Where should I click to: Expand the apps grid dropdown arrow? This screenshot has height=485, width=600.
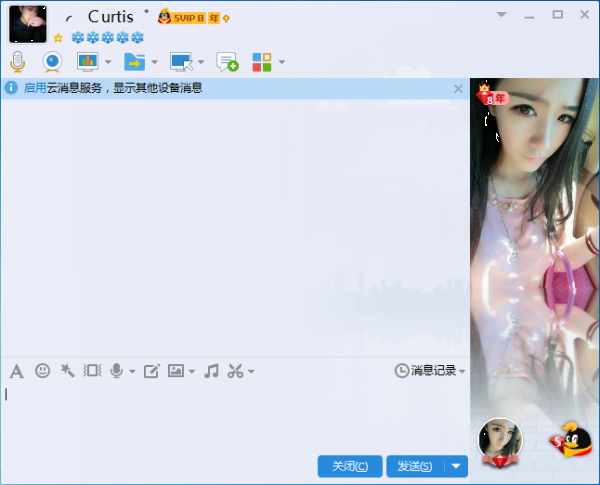point(282,62)
